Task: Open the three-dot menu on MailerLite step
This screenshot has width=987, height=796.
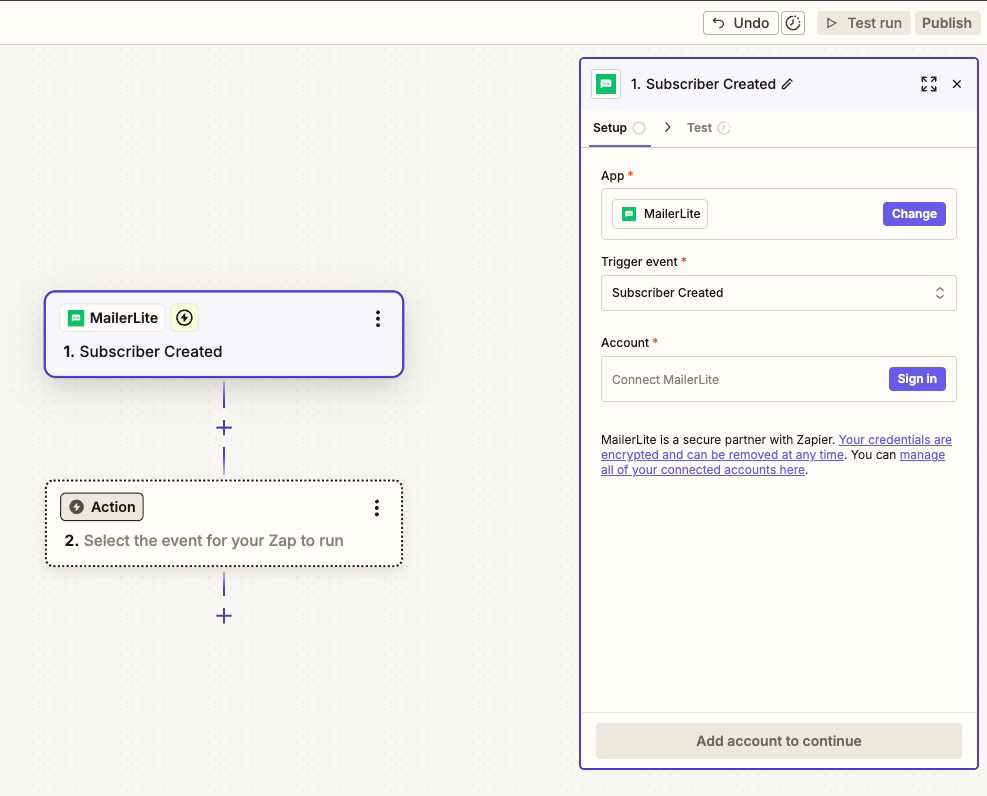Action: point(378,318)
